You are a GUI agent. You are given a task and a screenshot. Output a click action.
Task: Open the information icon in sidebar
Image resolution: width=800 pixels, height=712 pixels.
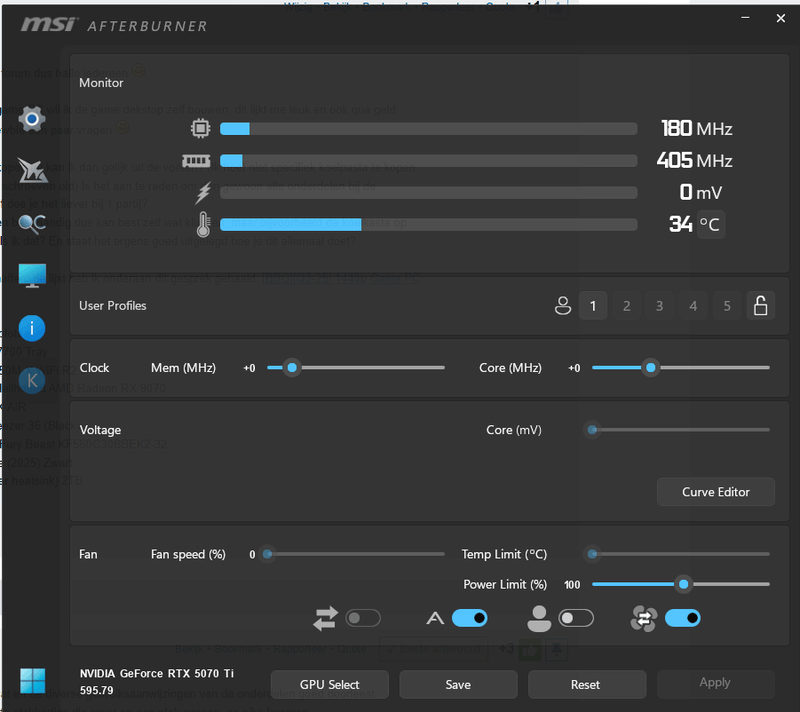coord(32,328)
